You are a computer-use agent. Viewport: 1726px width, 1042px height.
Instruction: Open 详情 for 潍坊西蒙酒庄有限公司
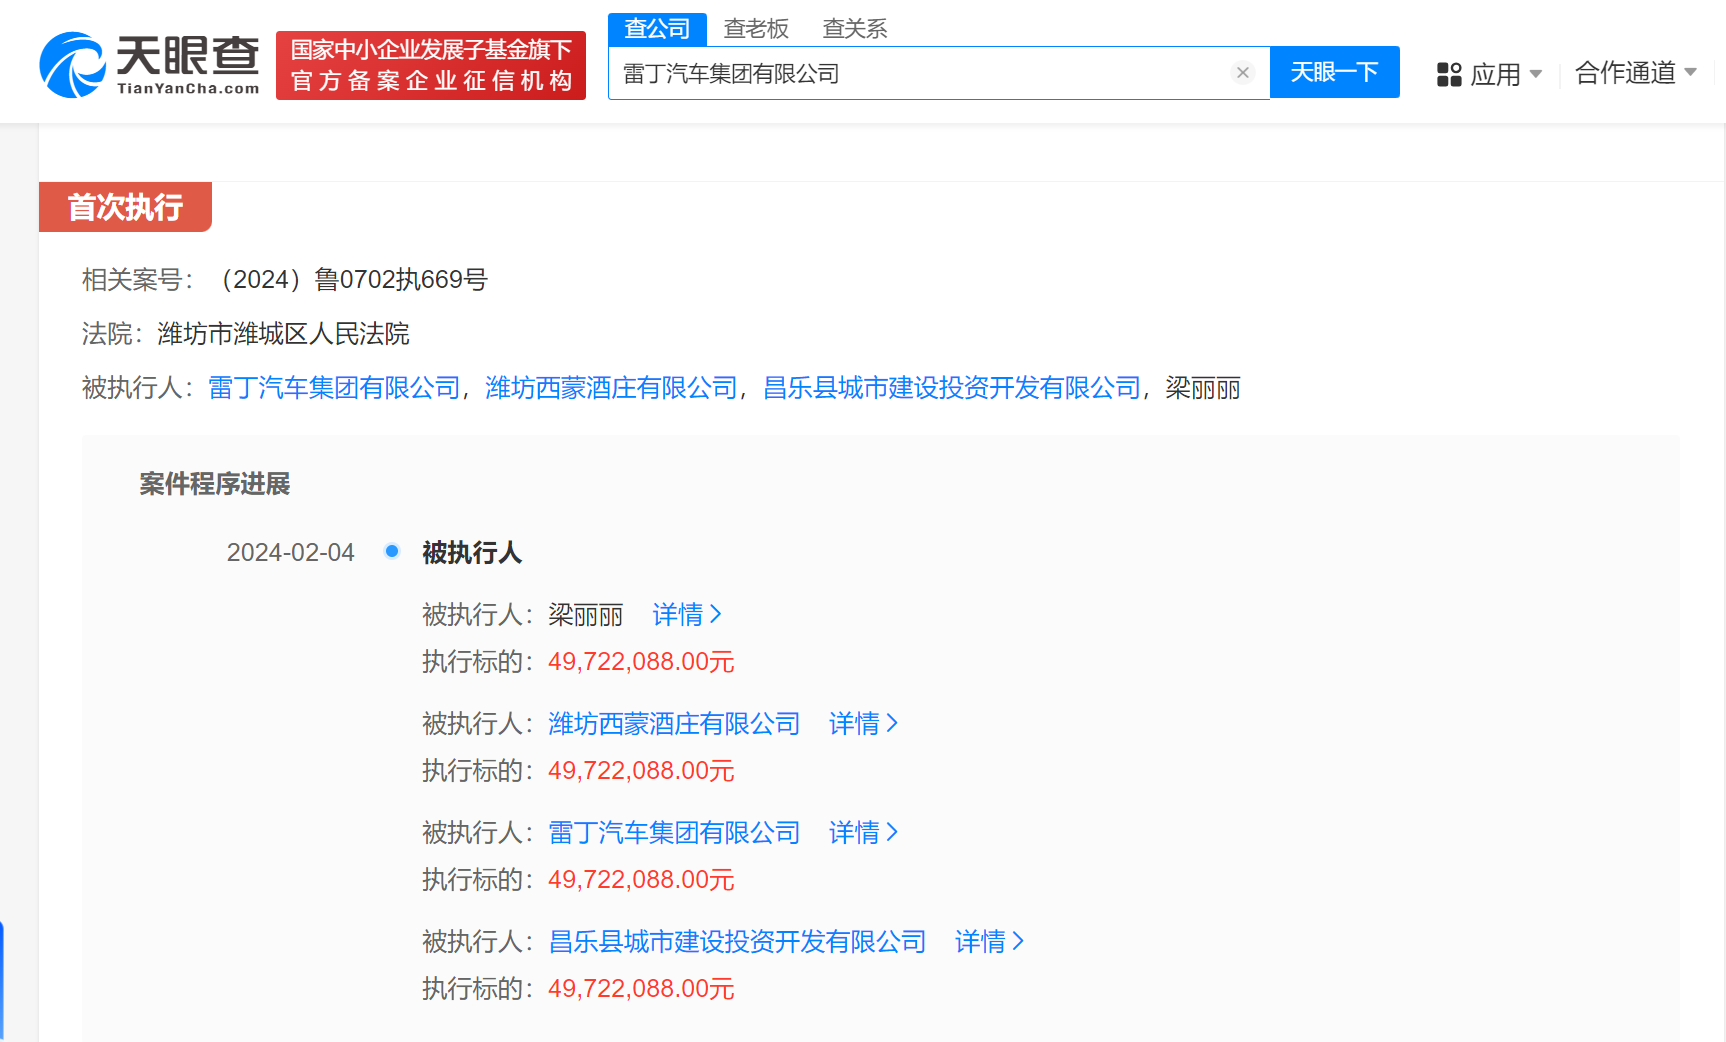[x=864, y=723]
